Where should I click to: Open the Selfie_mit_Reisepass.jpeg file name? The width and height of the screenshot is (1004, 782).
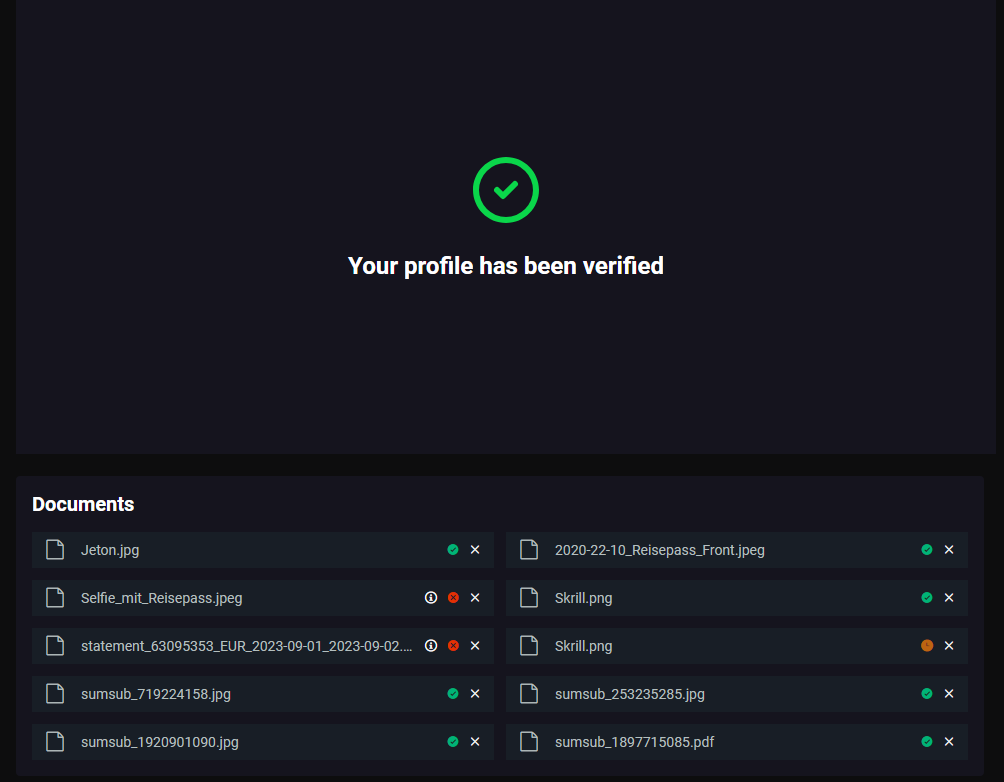[161, 598]
